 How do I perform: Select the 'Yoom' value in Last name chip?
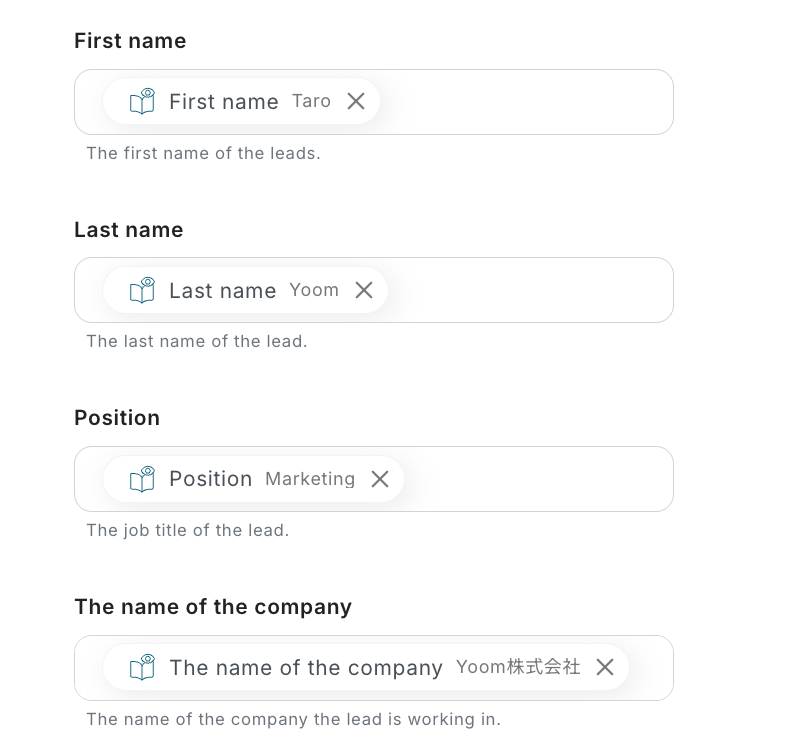coord(314,290)
